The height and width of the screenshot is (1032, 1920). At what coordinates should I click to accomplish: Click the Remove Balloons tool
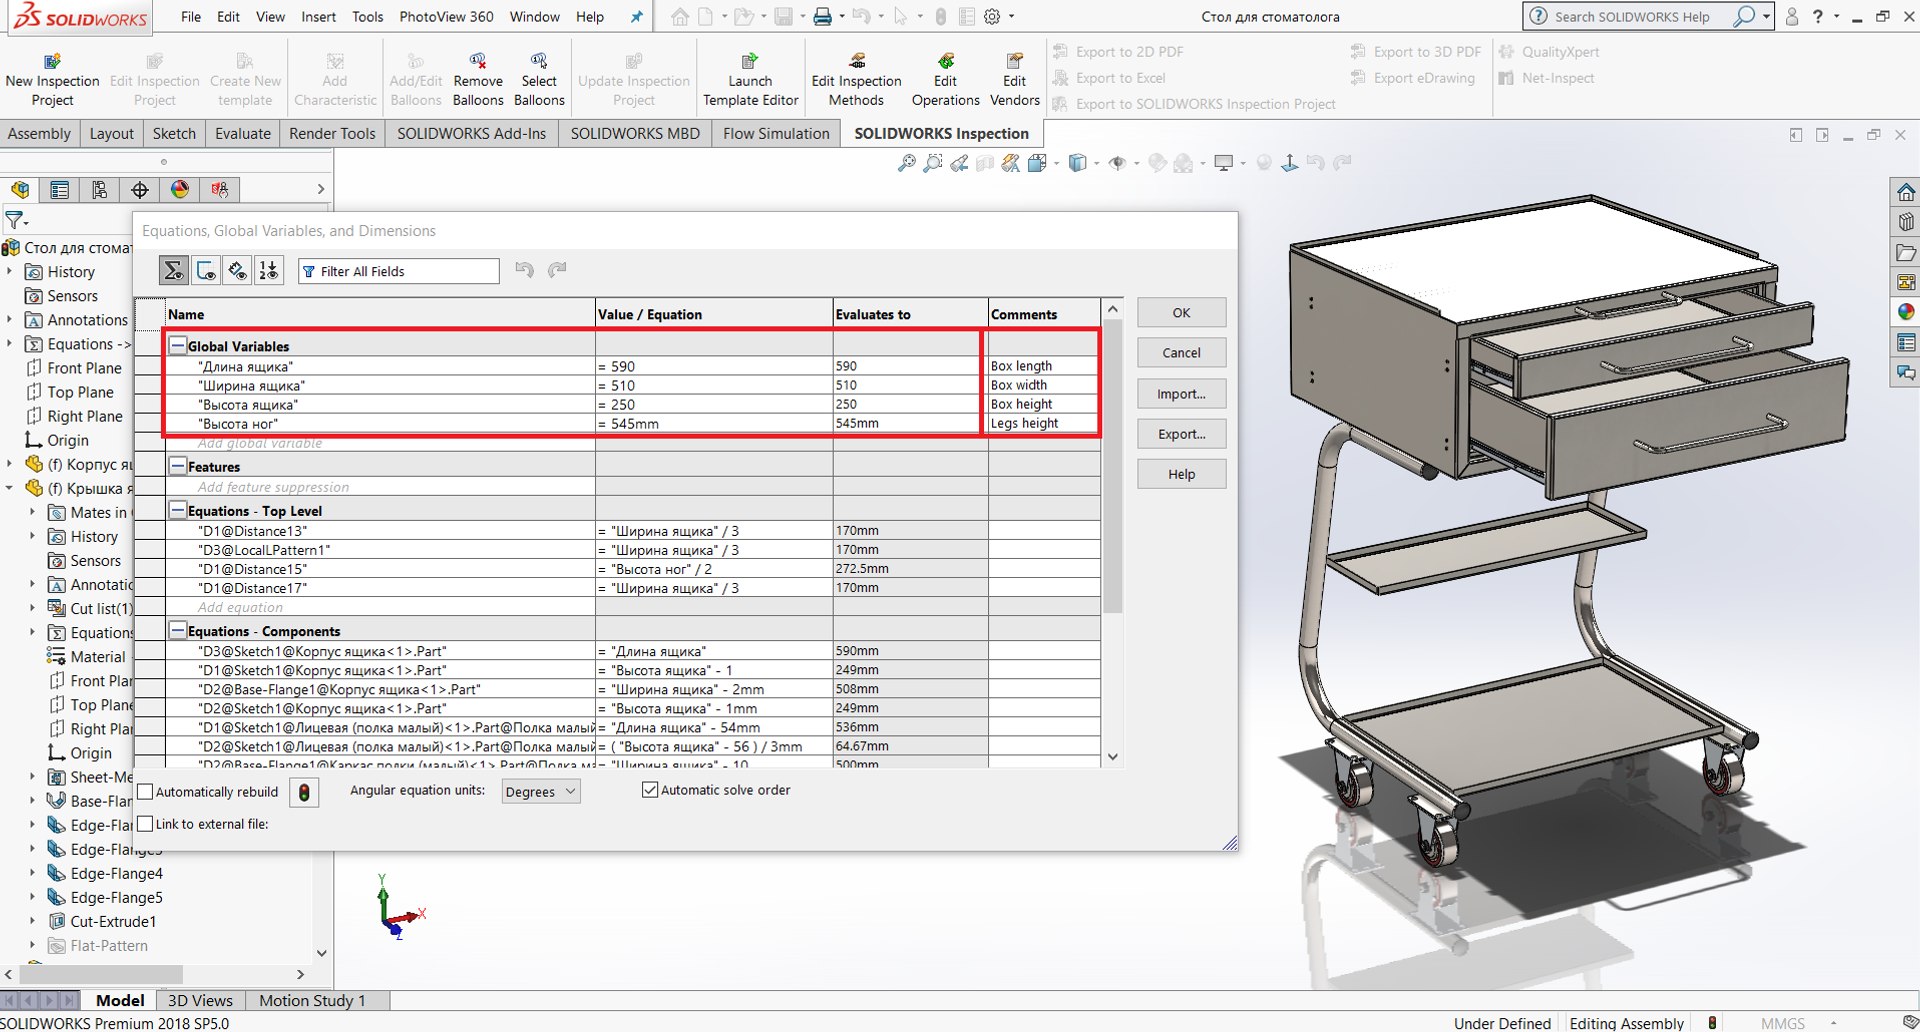(478, 62)
